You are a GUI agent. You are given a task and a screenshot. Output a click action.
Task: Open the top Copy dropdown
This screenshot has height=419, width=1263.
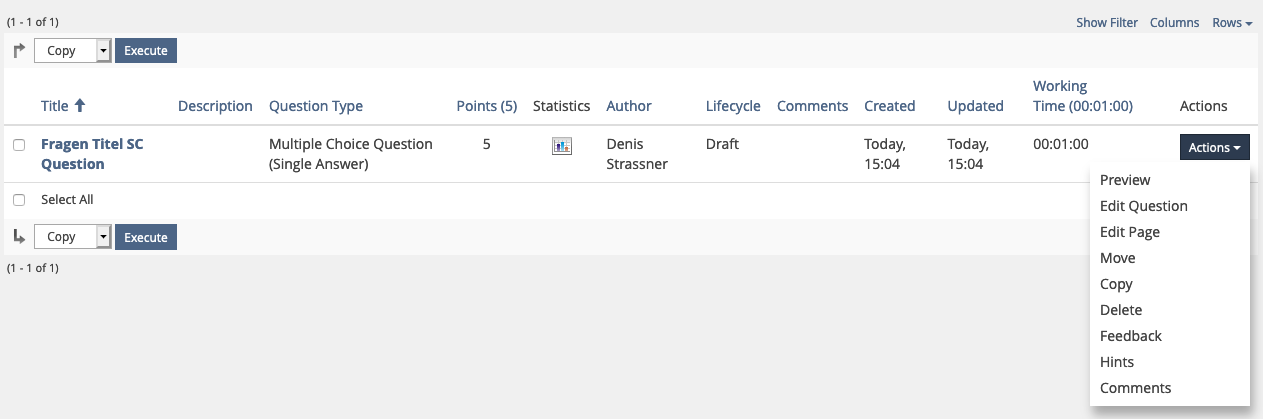[72, 51]
